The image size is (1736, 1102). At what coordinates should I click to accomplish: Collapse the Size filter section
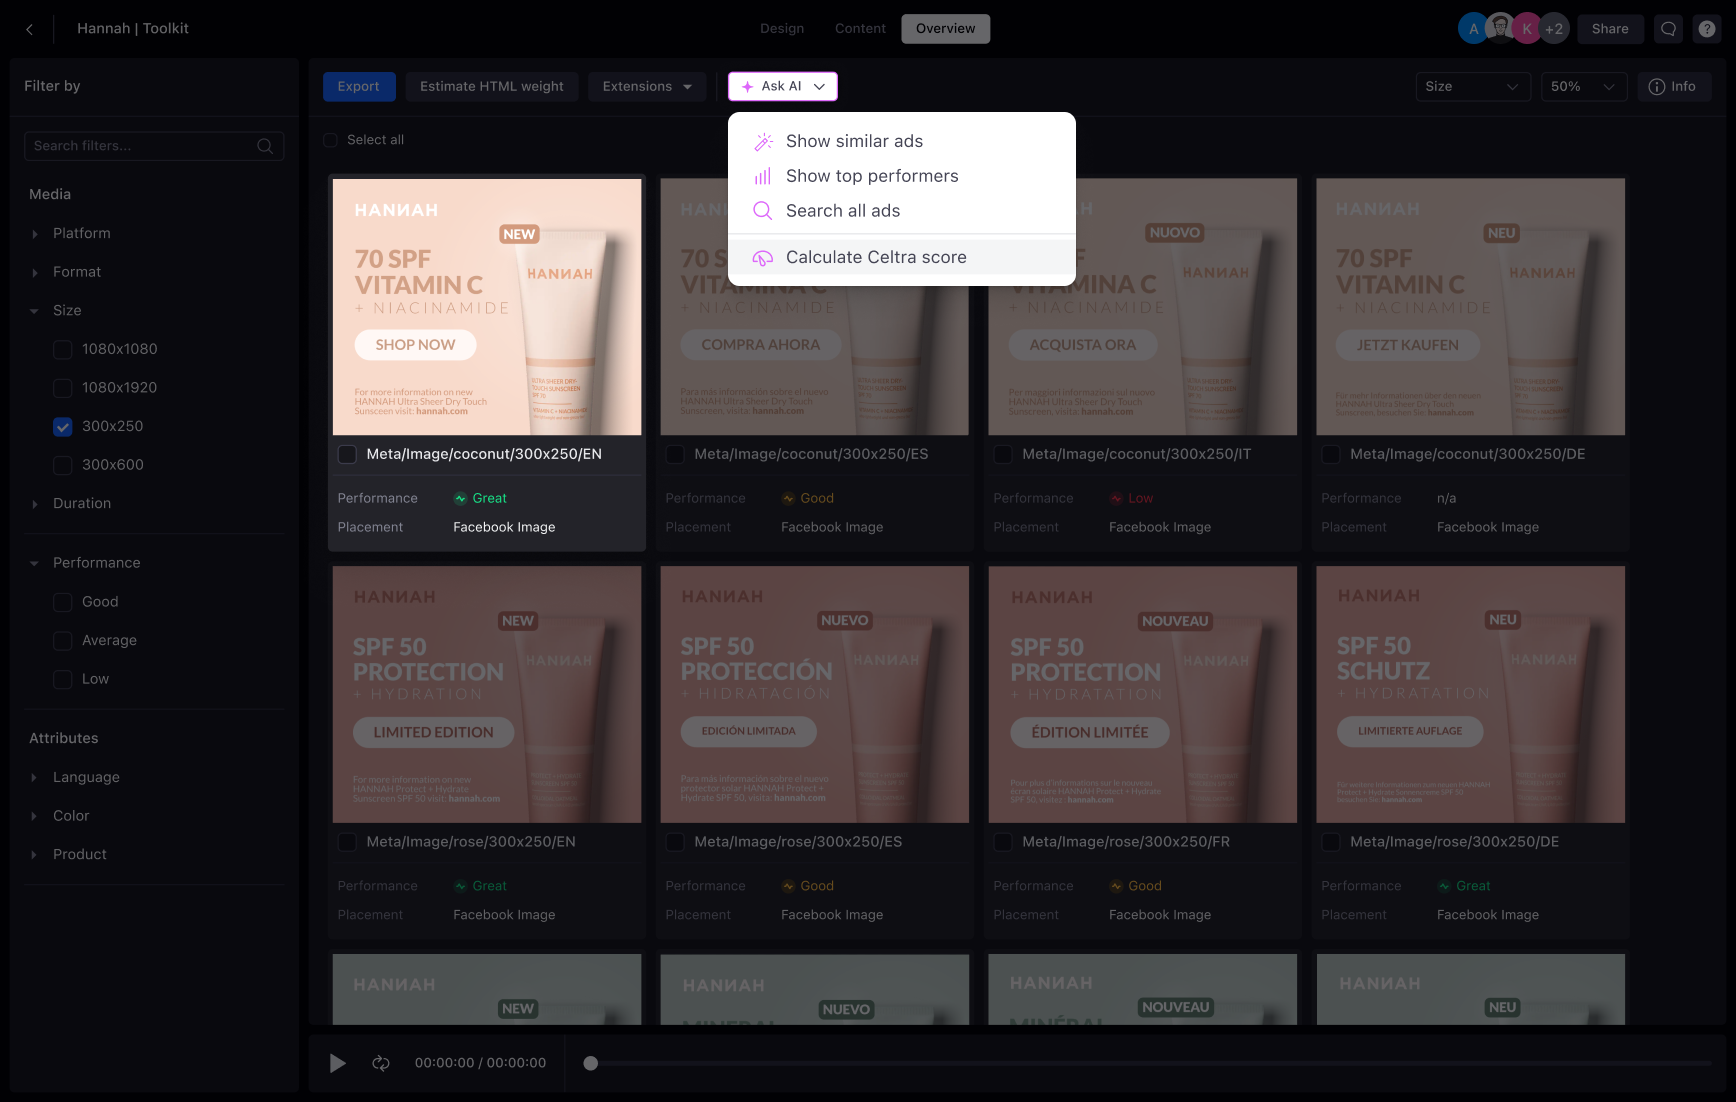[34, 311]
